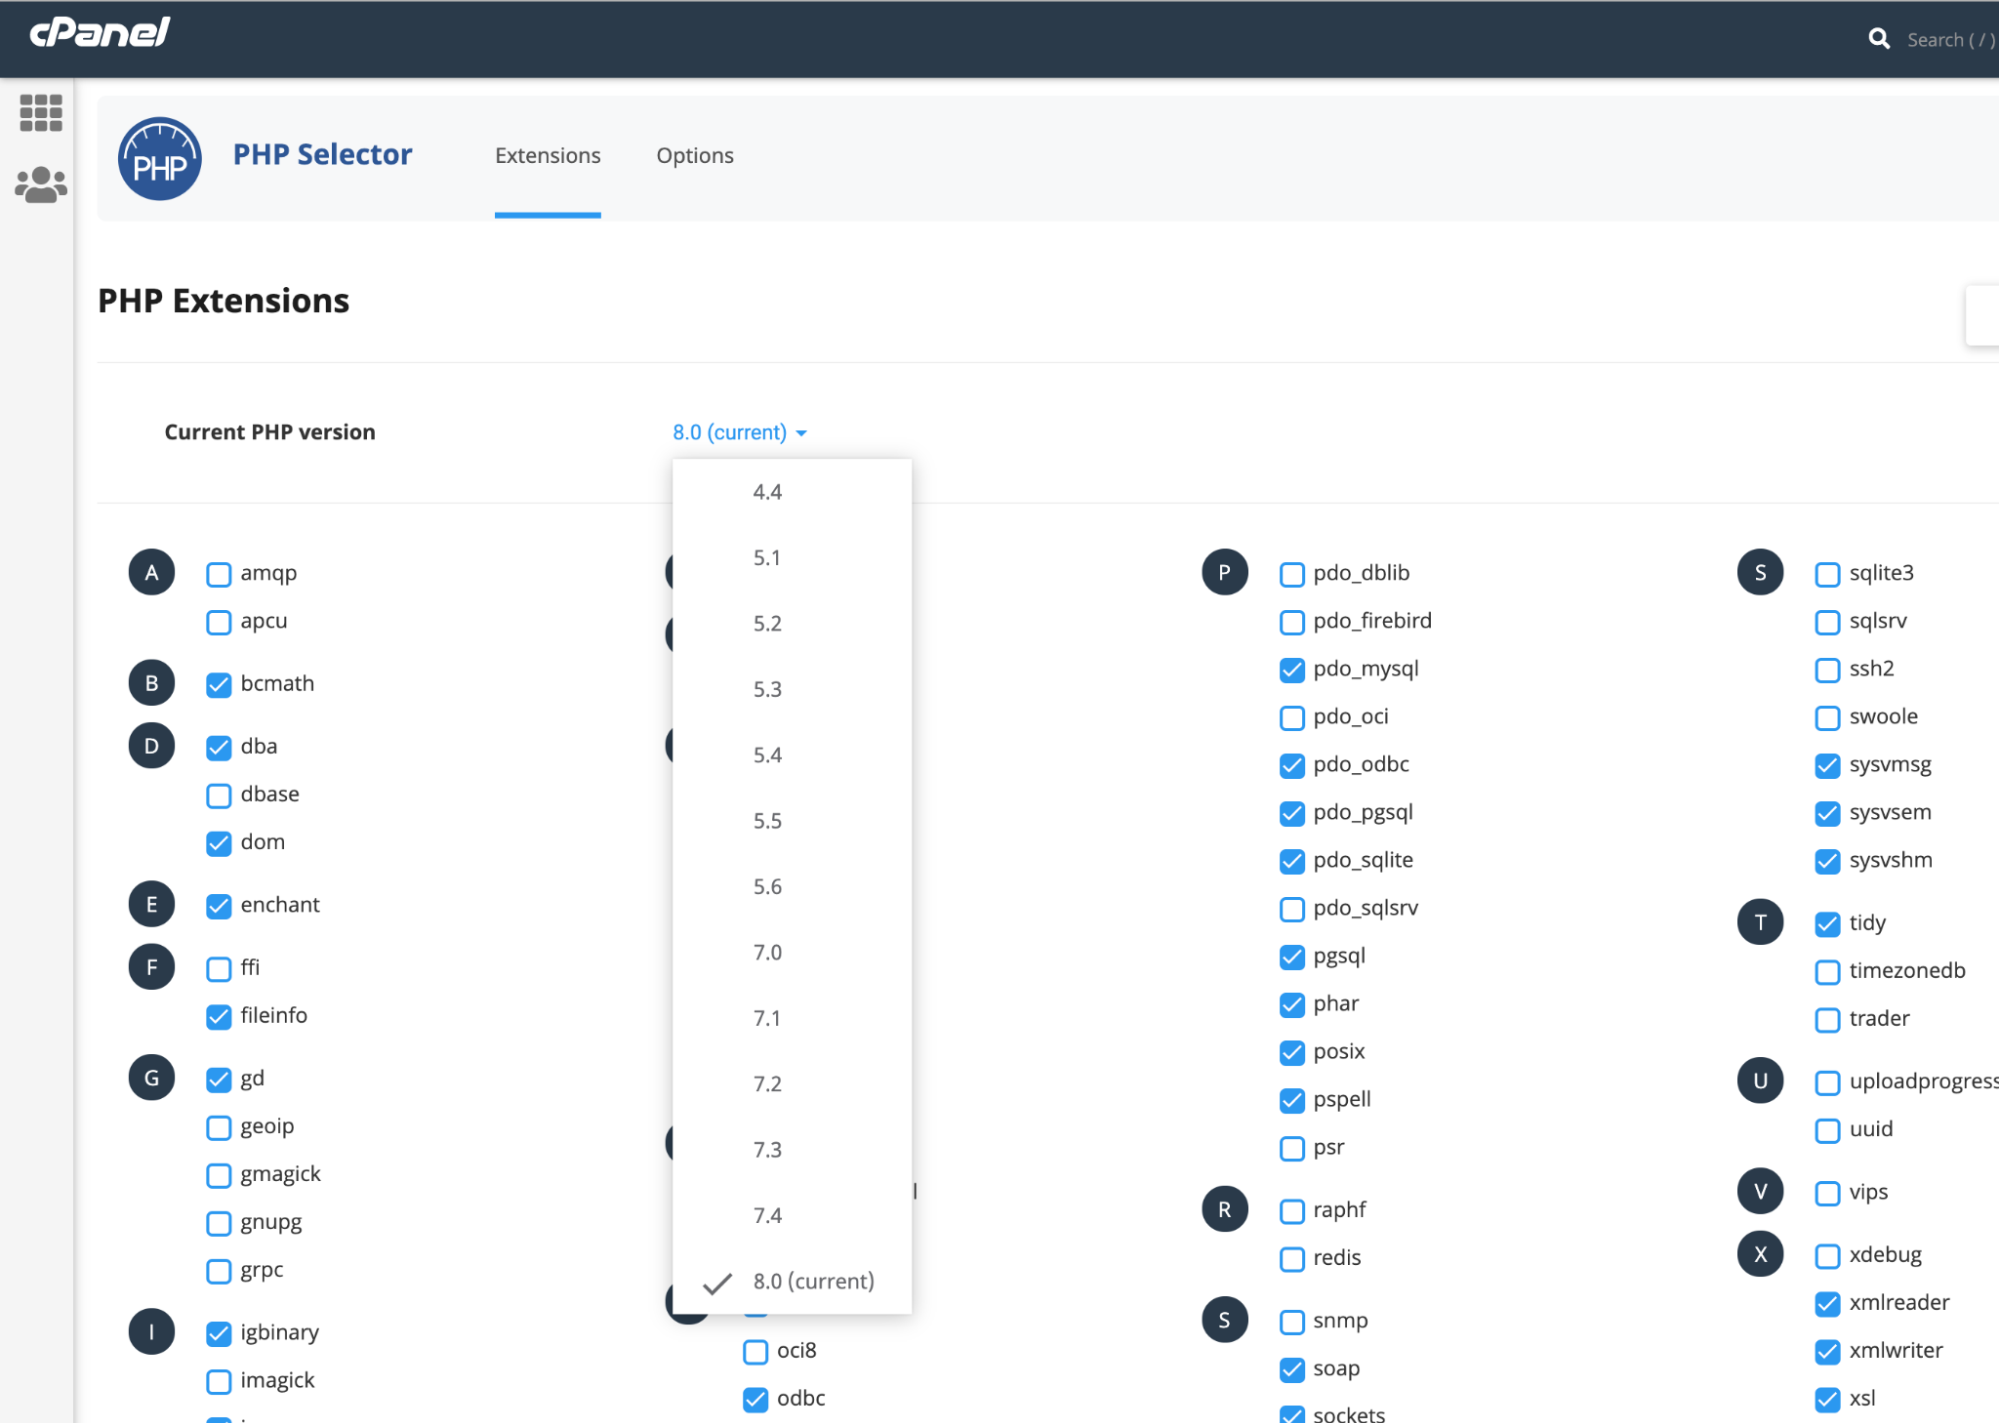1999x1424 pixels.
Task: Enable the amqp extension checkbox
Action: (219, 574)
